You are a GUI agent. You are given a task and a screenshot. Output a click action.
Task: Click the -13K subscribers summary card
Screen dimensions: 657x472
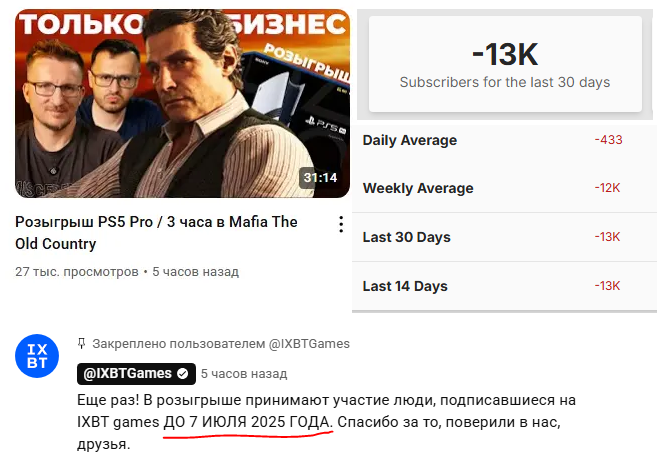click(x=505, y=64)
